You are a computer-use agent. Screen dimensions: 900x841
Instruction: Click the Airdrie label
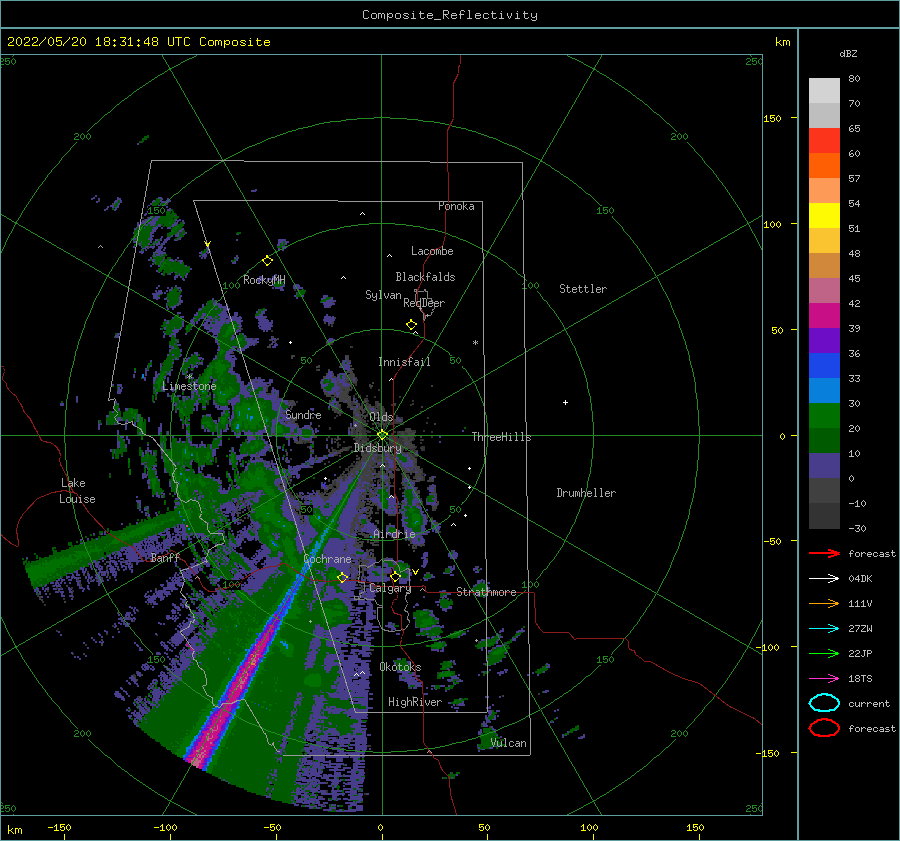click(x=394, y=534)
